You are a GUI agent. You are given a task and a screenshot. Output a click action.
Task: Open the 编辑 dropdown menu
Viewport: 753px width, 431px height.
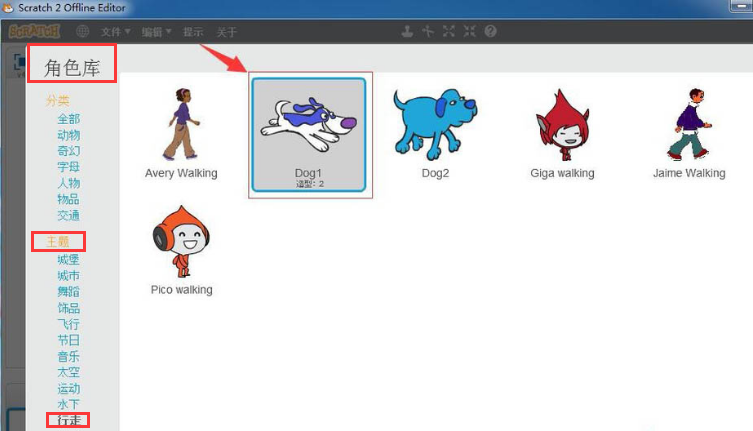[x=156, y=32]
